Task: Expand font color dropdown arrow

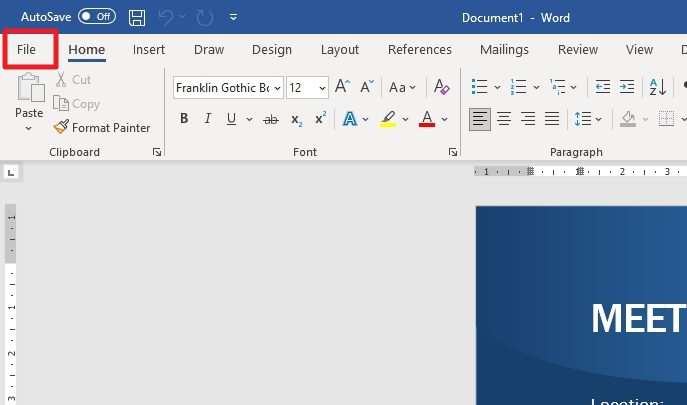Action: point(444,119)
